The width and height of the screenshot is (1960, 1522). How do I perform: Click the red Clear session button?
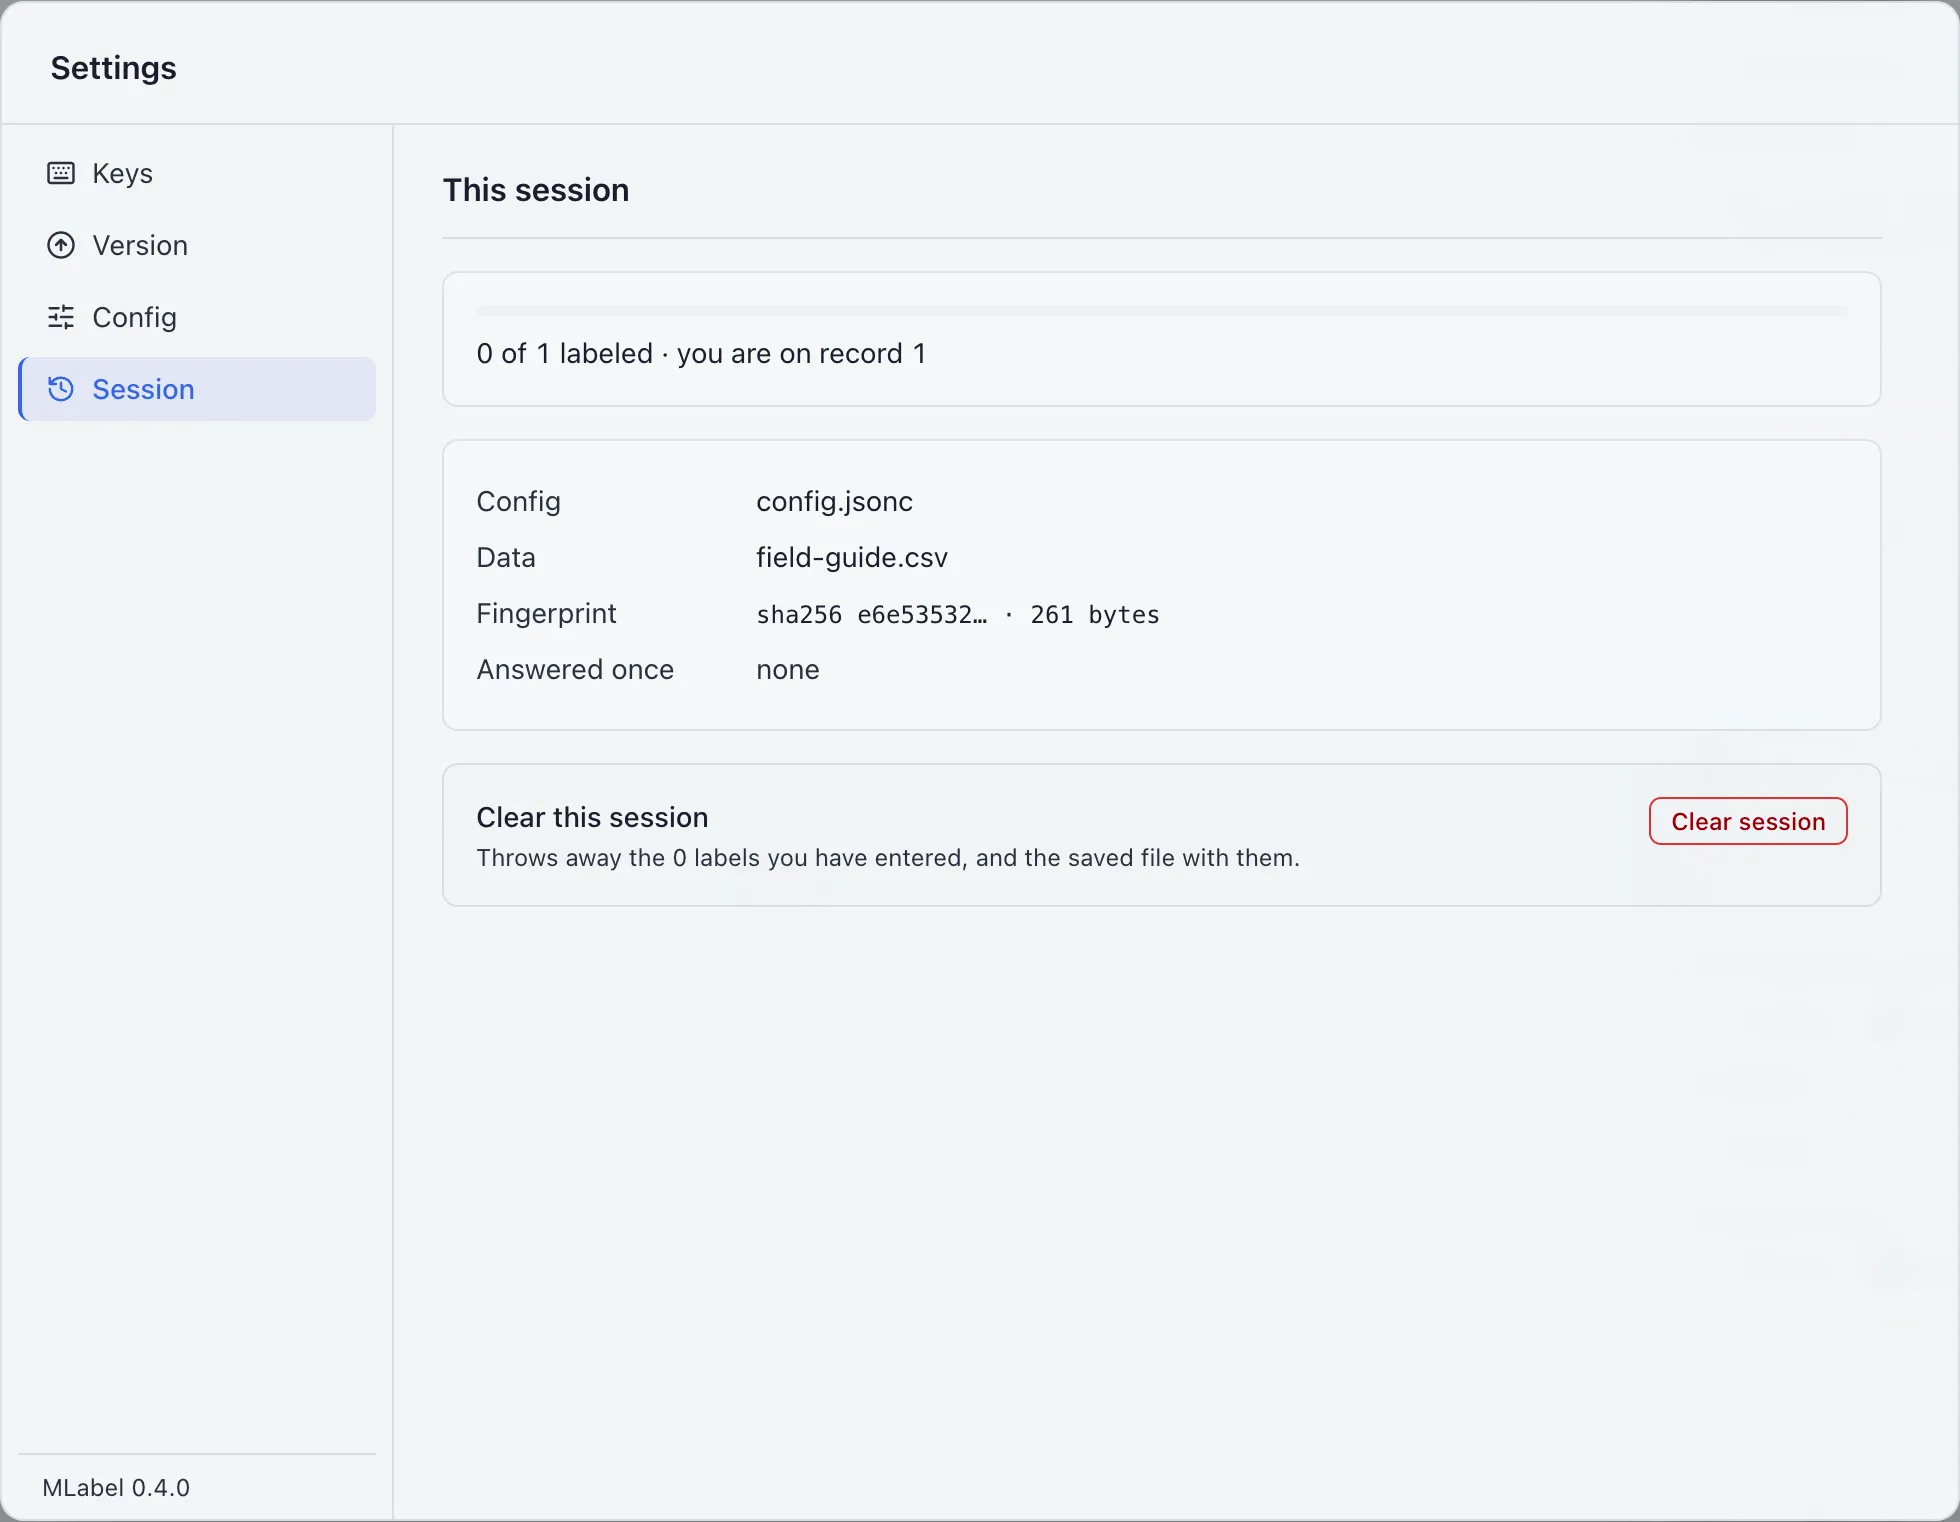(1748, 821)
